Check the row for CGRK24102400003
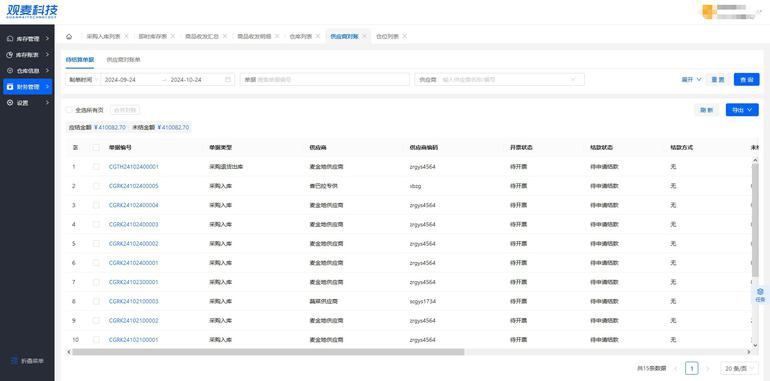Screen dimensions: 770x381 tap(96, 224)
